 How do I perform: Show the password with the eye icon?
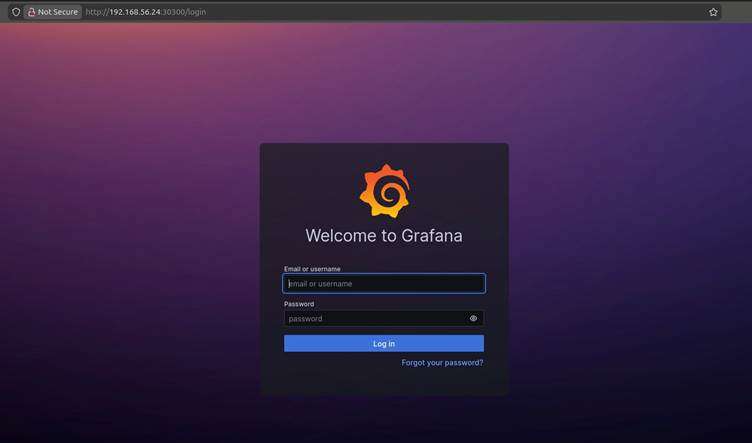pyautogui.click(x=473, y=319)
